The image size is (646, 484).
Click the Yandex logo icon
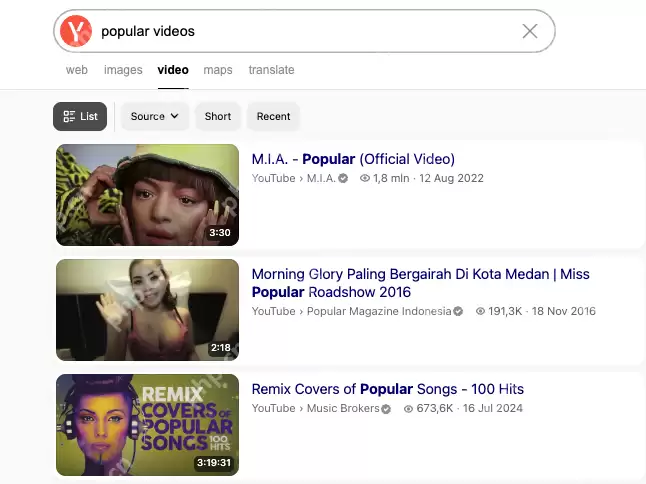tap(75, 32)
